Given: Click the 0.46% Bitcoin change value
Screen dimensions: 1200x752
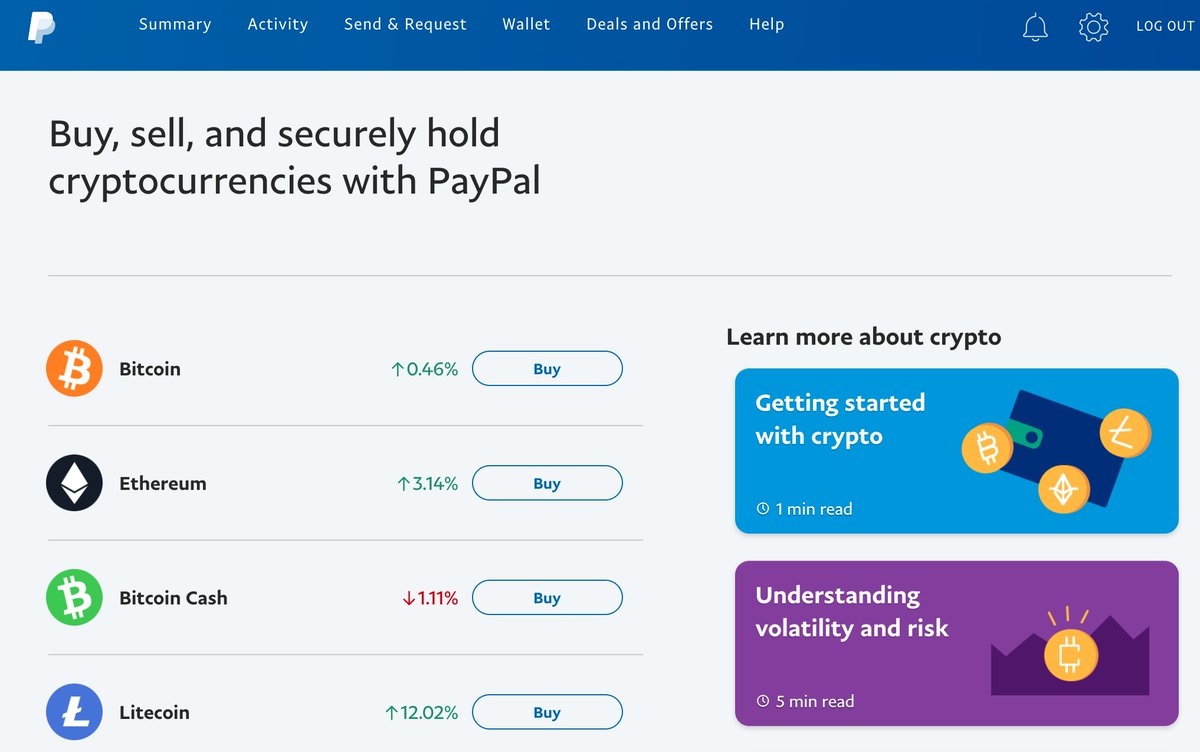Looking at the screenshot, I should pyautogui.click(x=424, y=369).
